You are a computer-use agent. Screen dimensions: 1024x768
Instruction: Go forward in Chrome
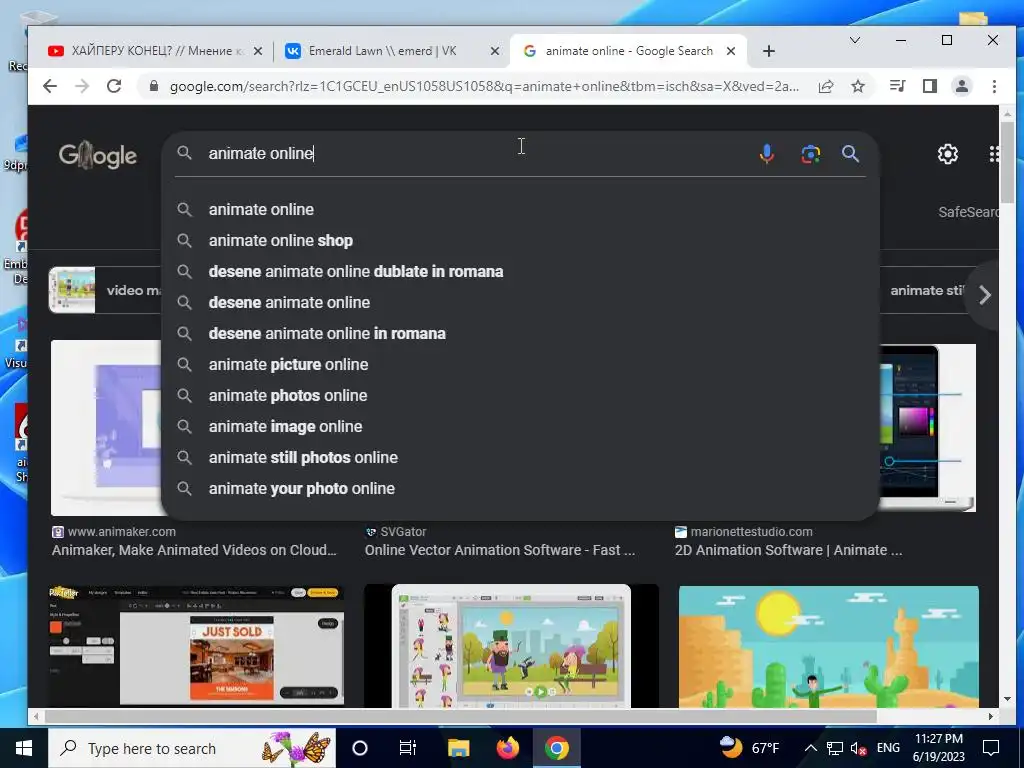click(82, 86)
